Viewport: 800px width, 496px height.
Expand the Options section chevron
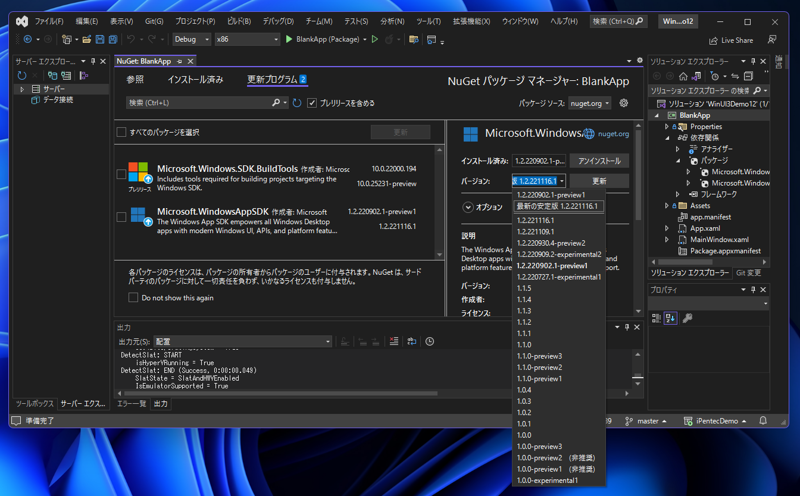(x=468, y=207)
